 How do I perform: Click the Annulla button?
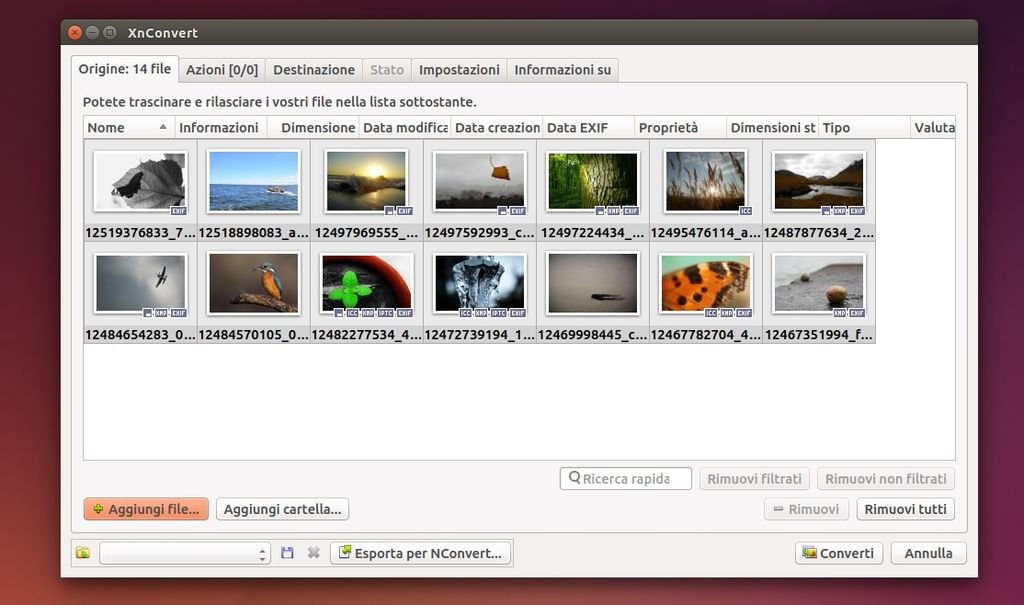[929, 553]
